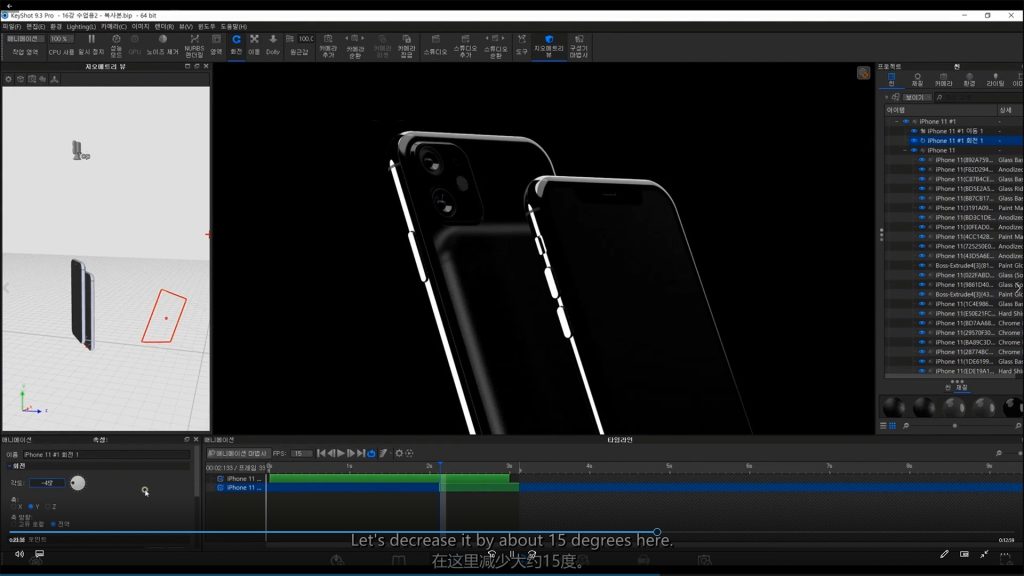This screenshot has height=576, width=1024.
Task: Select the 회전 (Tumble) camera tool
Action: coord(236,43)
